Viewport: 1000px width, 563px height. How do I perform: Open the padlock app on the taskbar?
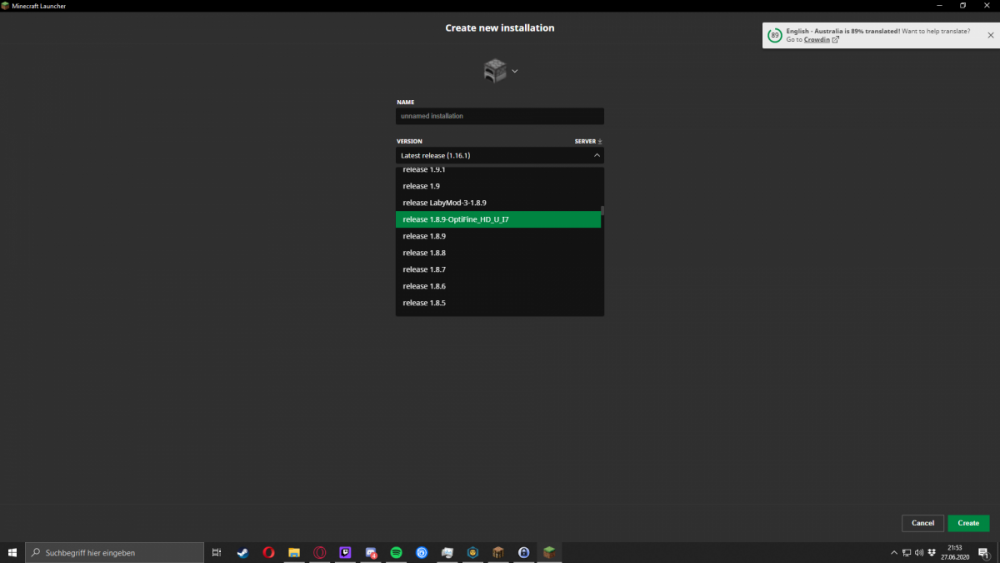[x=524, y=552]
